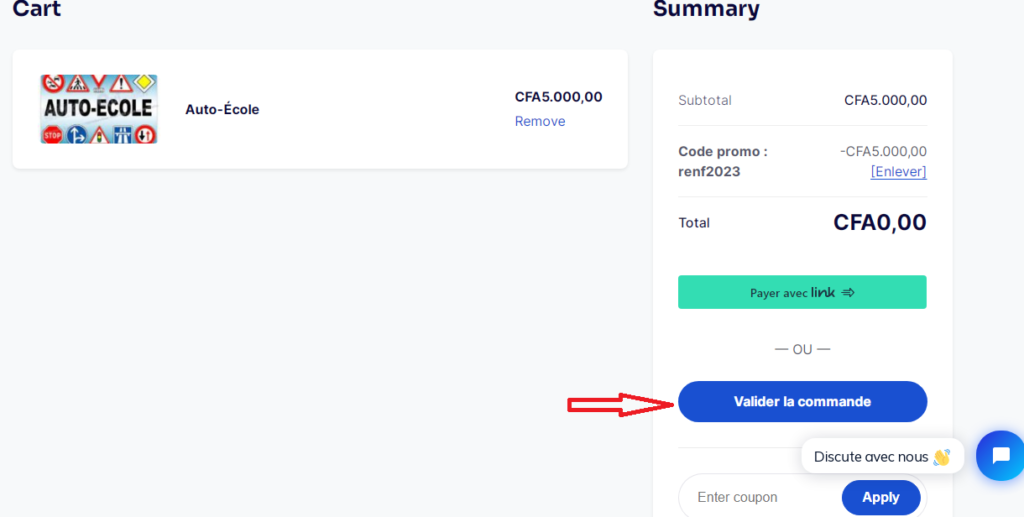The height and width of the screenshot is (517, 1024).
Task: Open the Auto-Ecole product thumbnail
Action: [x=99, y=109]
